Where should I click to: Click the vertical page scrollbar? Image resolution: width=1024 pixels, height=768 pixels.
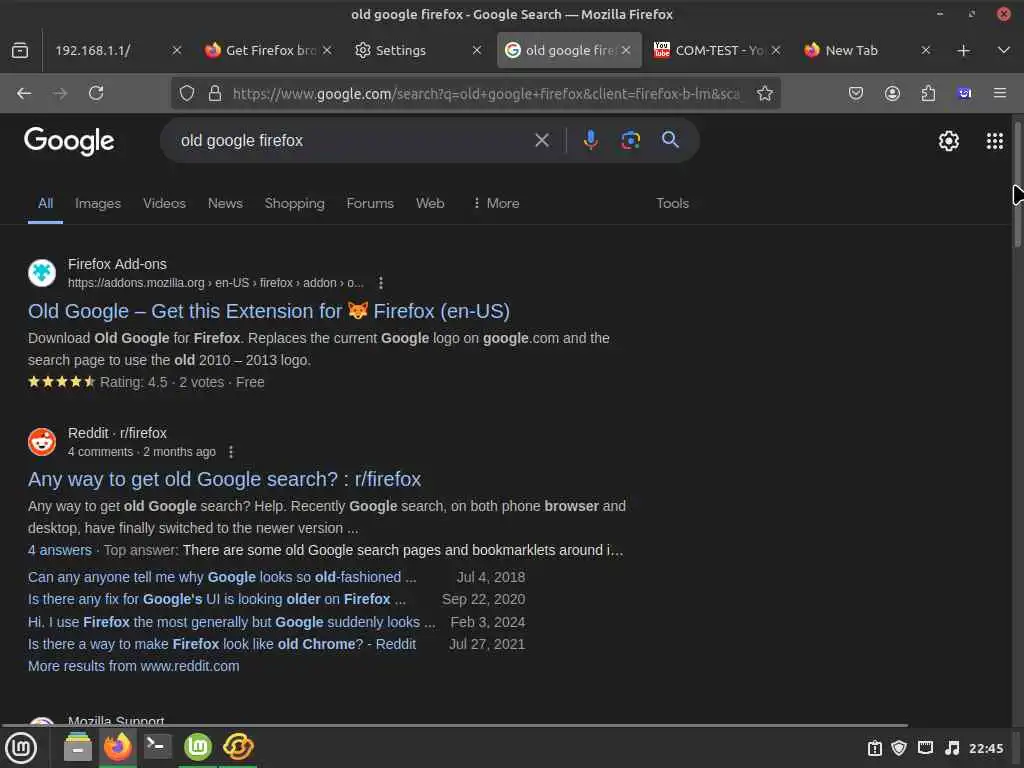pos(1017,185)
